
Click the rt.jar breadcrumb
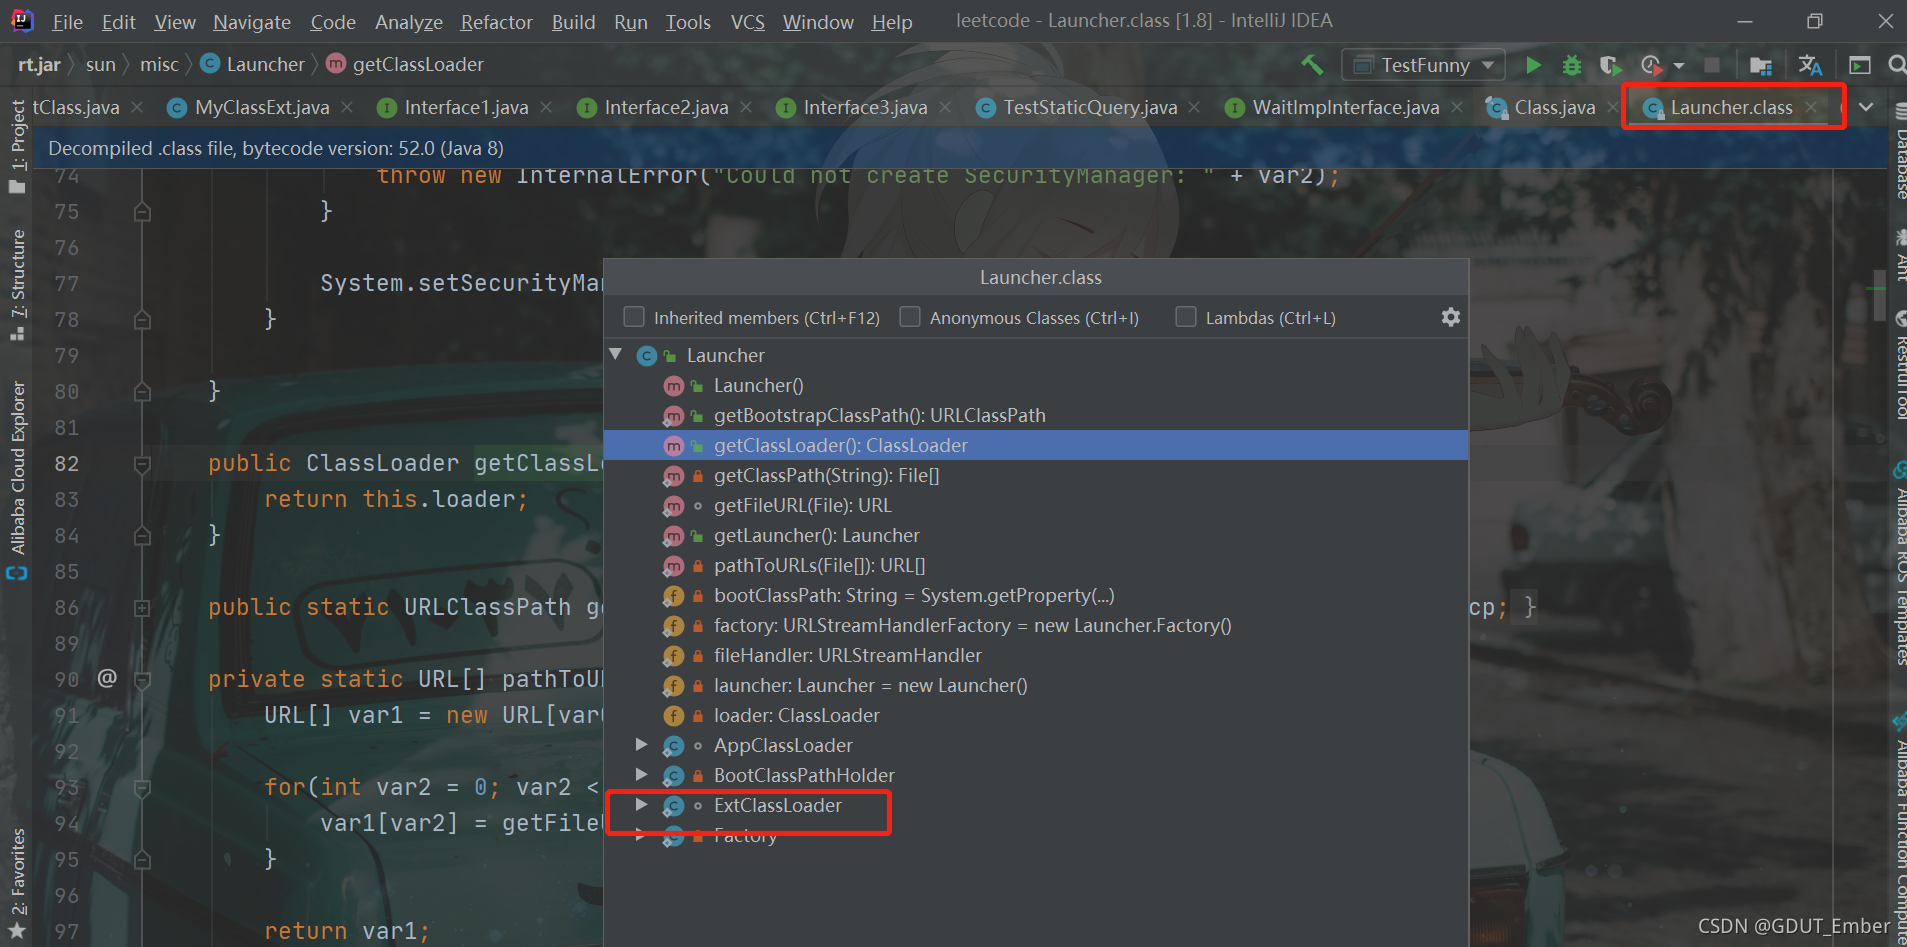(x=39, y=65)
